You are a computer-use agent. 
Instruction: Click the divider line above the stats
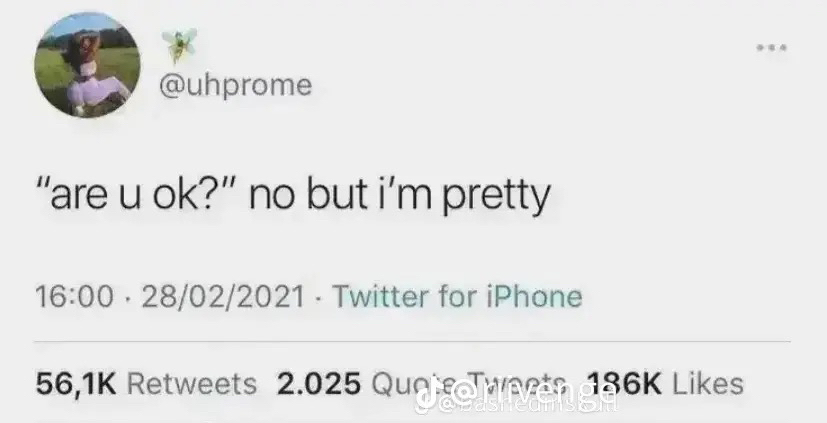pos(412,341)
